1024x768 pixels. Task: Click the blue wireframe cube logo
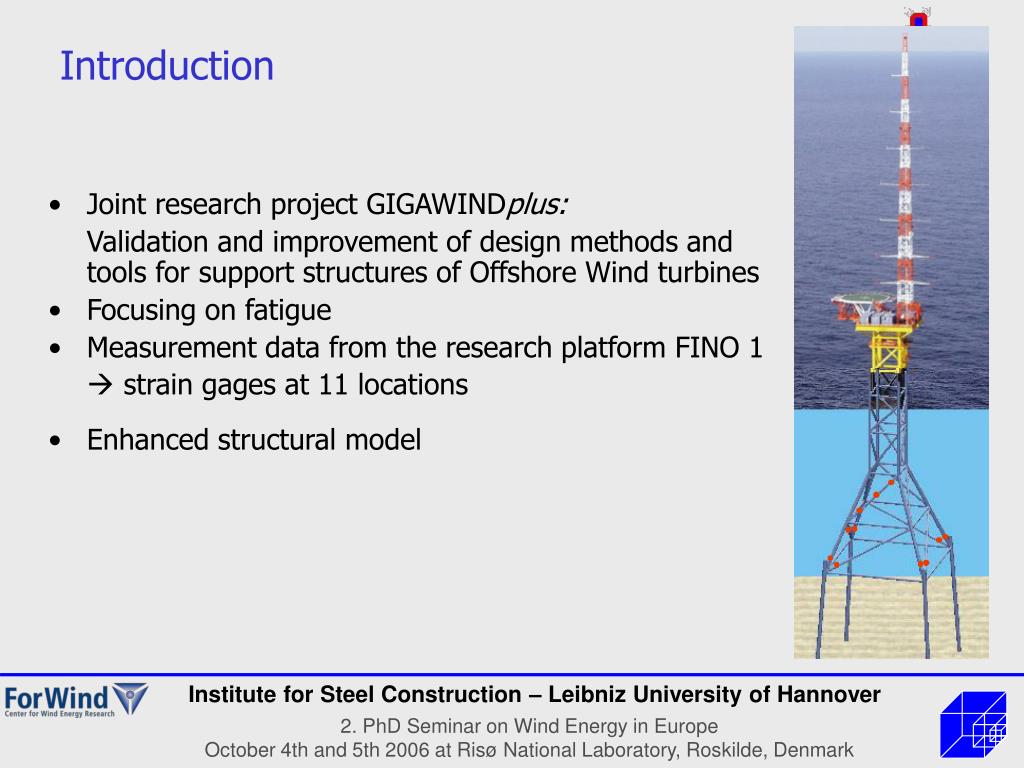[x=973, y=724]
